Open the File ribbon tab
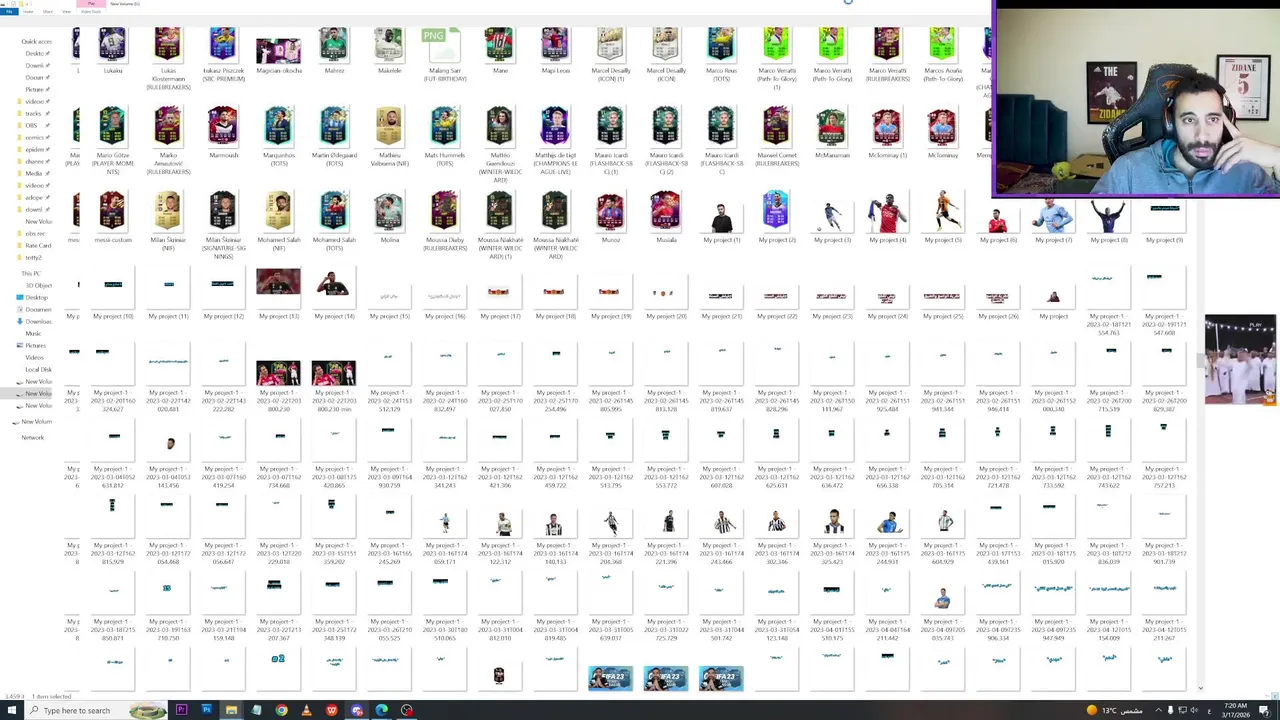The height and width of the screenshot is (720, 1280). click(x=8, y=11)
